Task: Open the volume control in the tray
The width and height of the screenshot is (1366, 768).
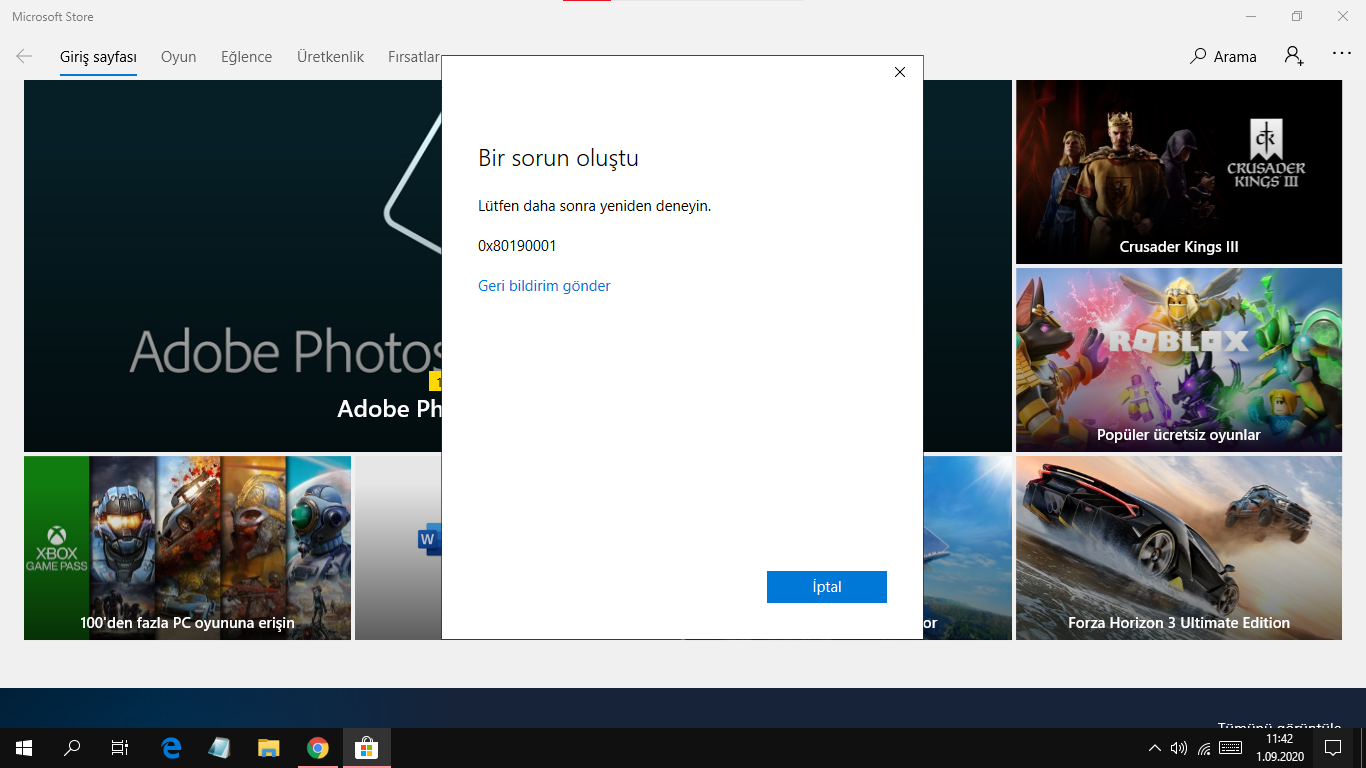Action: 1179,748
